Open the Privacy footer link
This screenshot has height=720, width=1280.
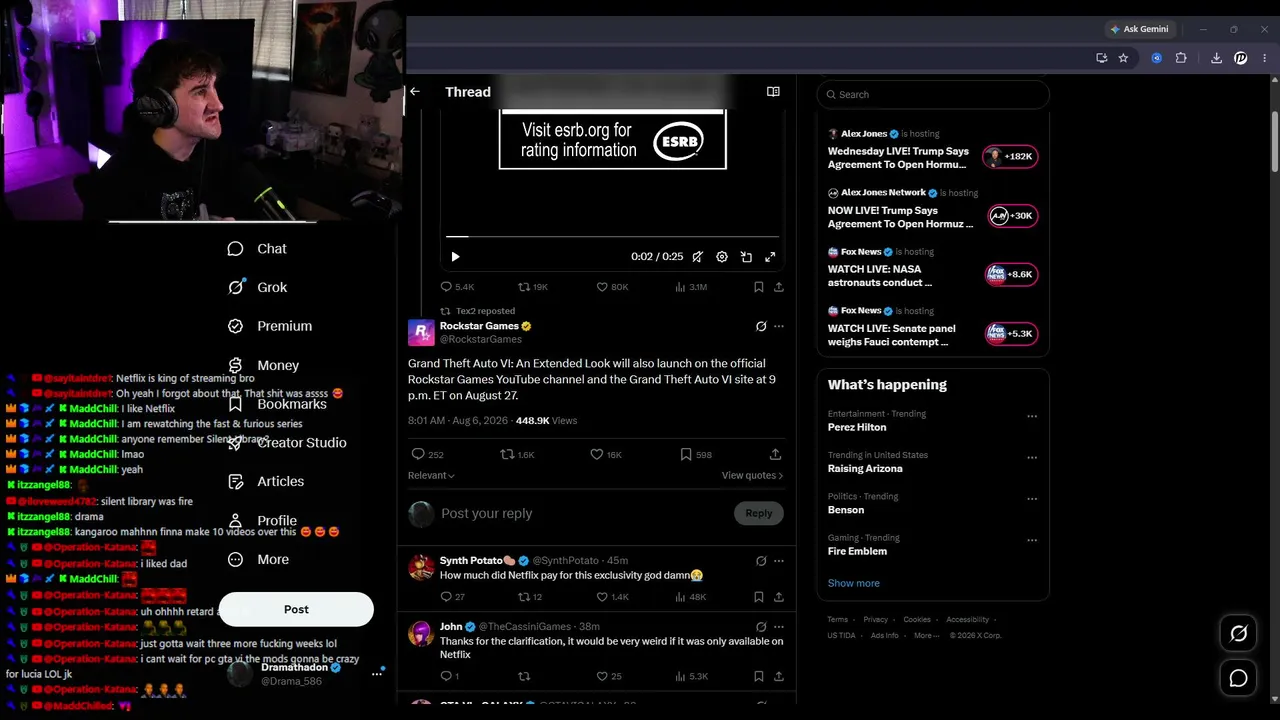point(876,620)
